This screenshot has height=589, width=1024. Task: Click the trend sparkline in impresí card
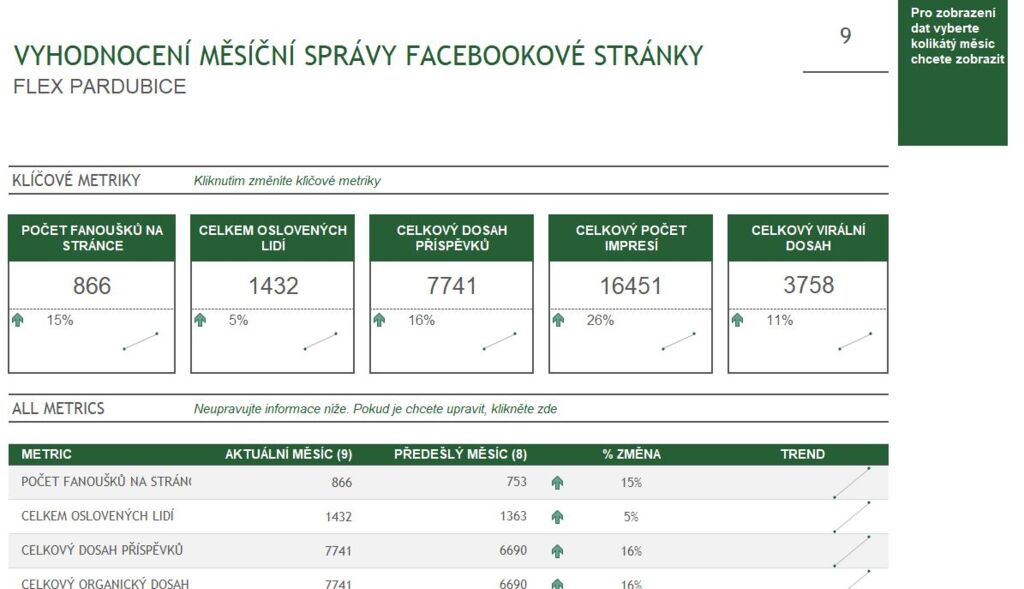(x=679, y=341)
